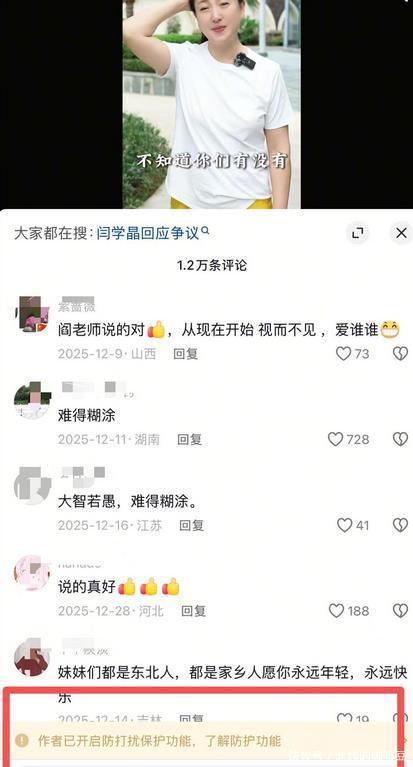
Task: Open 了解防护功能 in the notice banner
Action: [x=243, y=740]
